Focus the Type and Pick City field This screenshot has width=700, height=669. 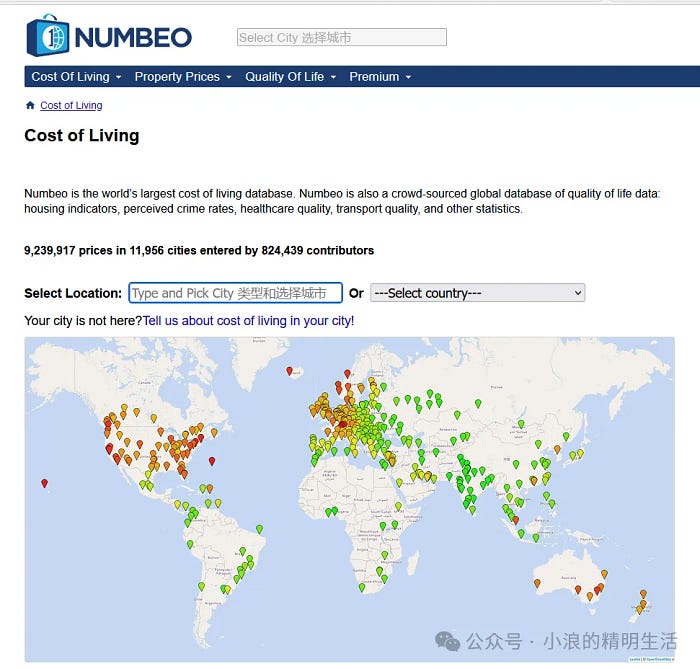pyautogui.click(x=236, y=293)
